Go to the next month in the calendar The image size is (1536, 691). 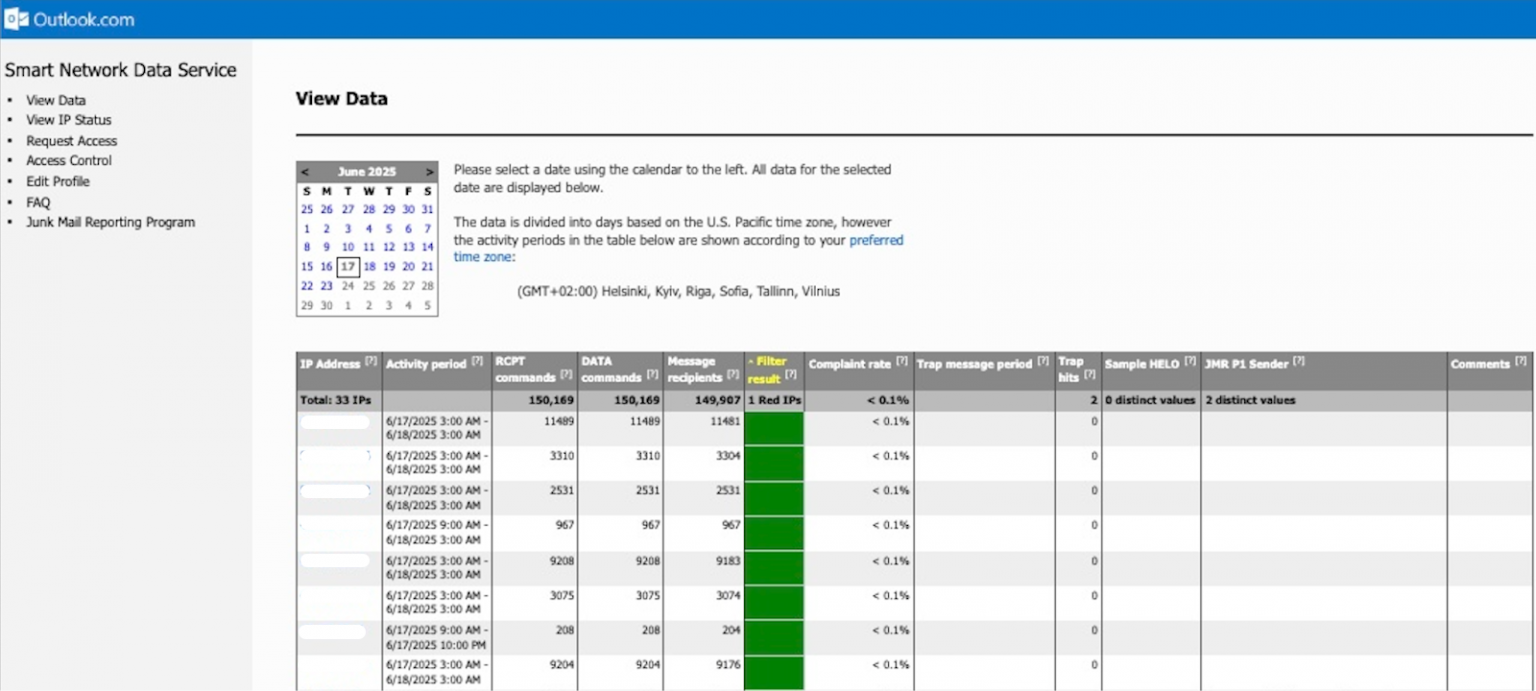point(429,171)
